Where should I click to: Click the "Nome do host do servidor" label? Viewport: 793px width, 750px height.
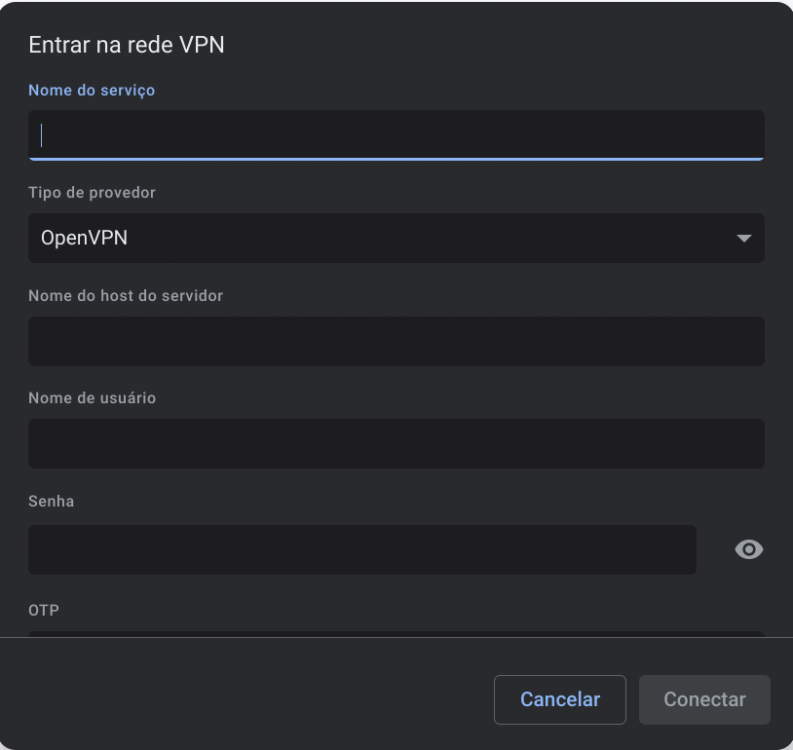(125, 295)
